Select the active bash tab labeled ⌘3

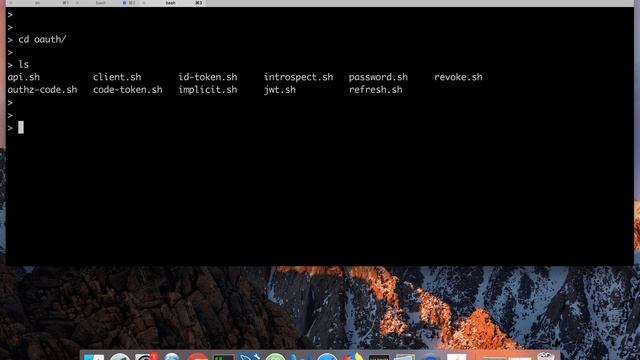click(x=173, y=3)
